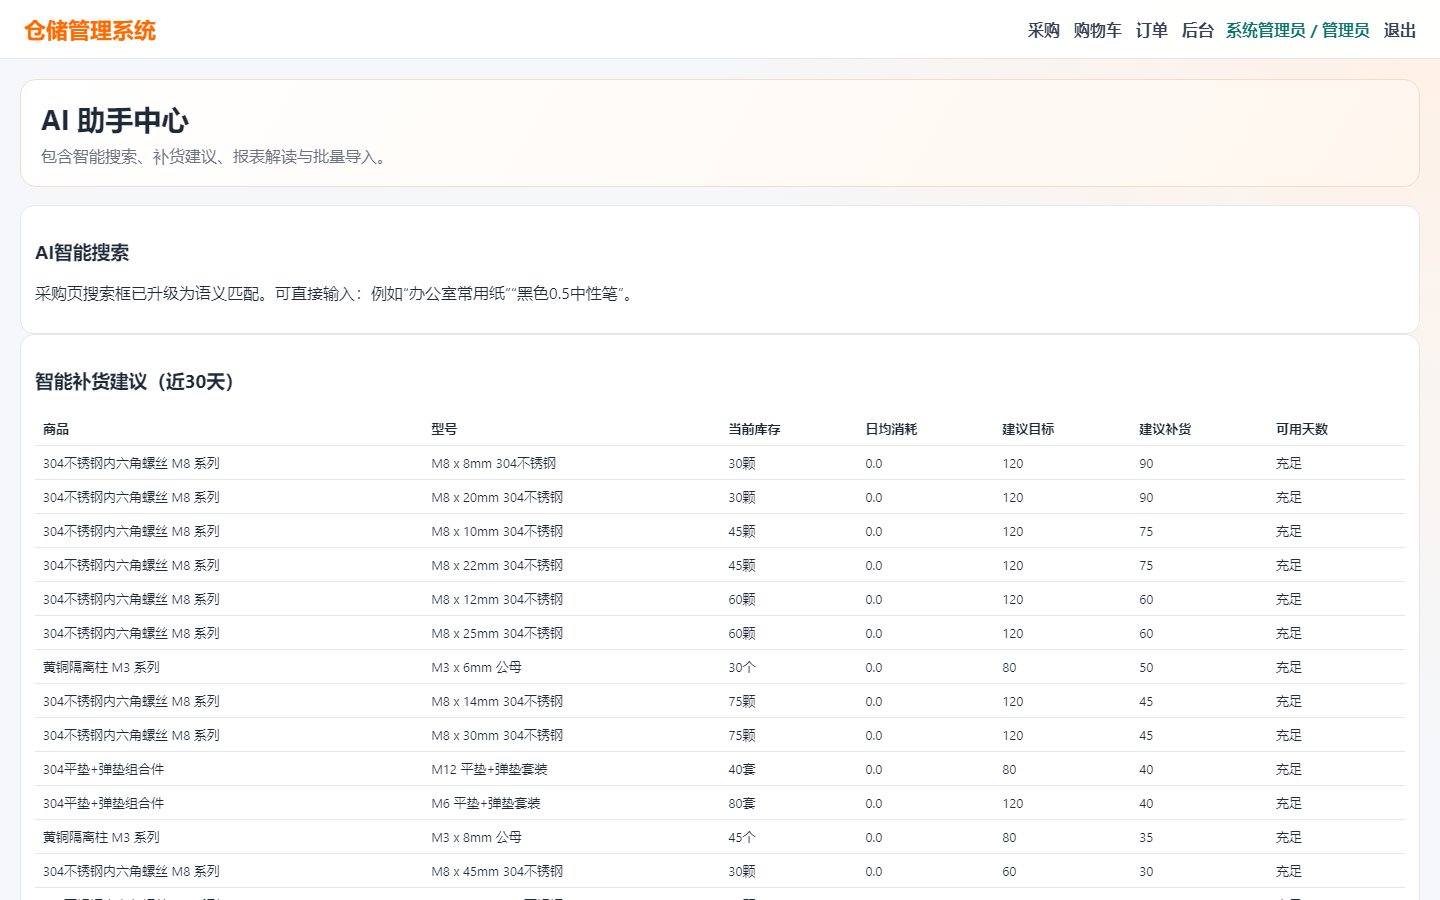Click 充足 status in the M8 x 8mm row
This screenshot has width=1440, height=900.
pyautogui.click(x=1289, y=463)
